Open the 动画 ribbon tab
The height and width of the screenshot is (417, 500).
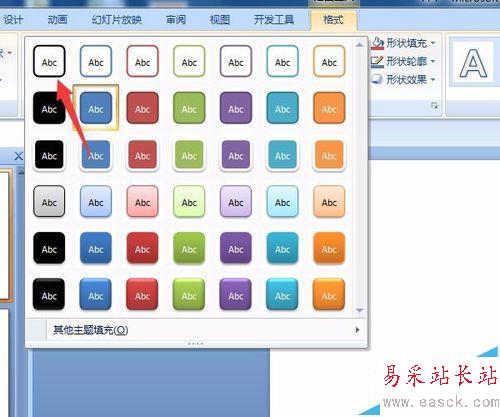coord(57,20)
